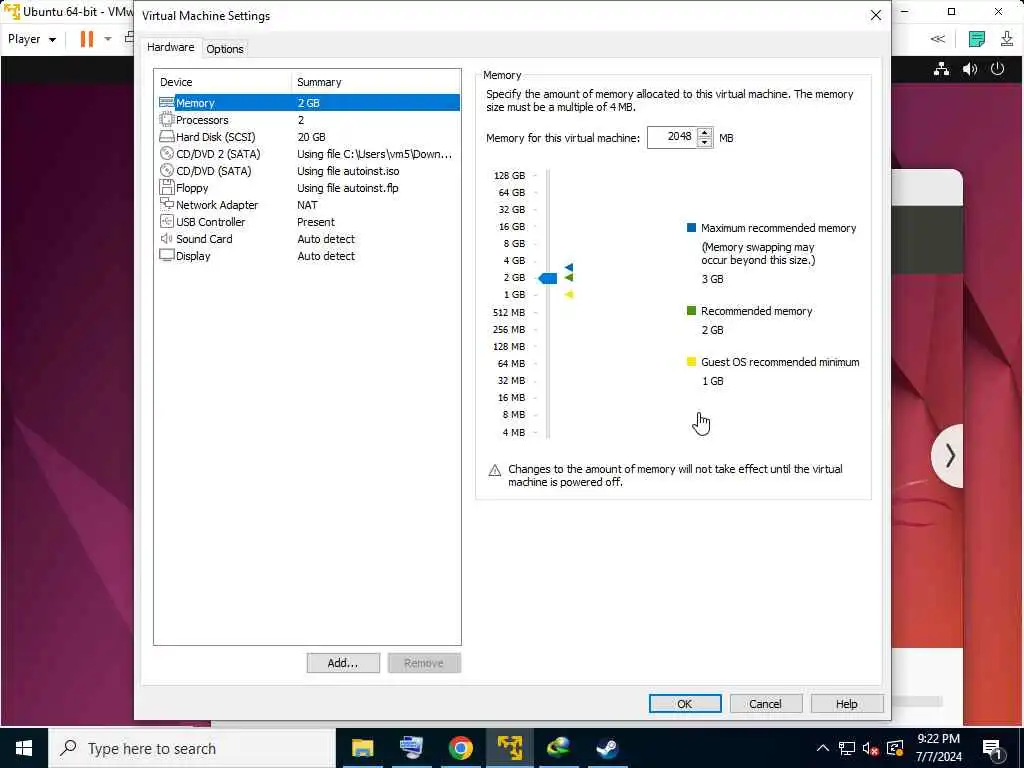The image size is (1024, 768).
Task: Select the Processors chip icon
Action: [167, 120]
